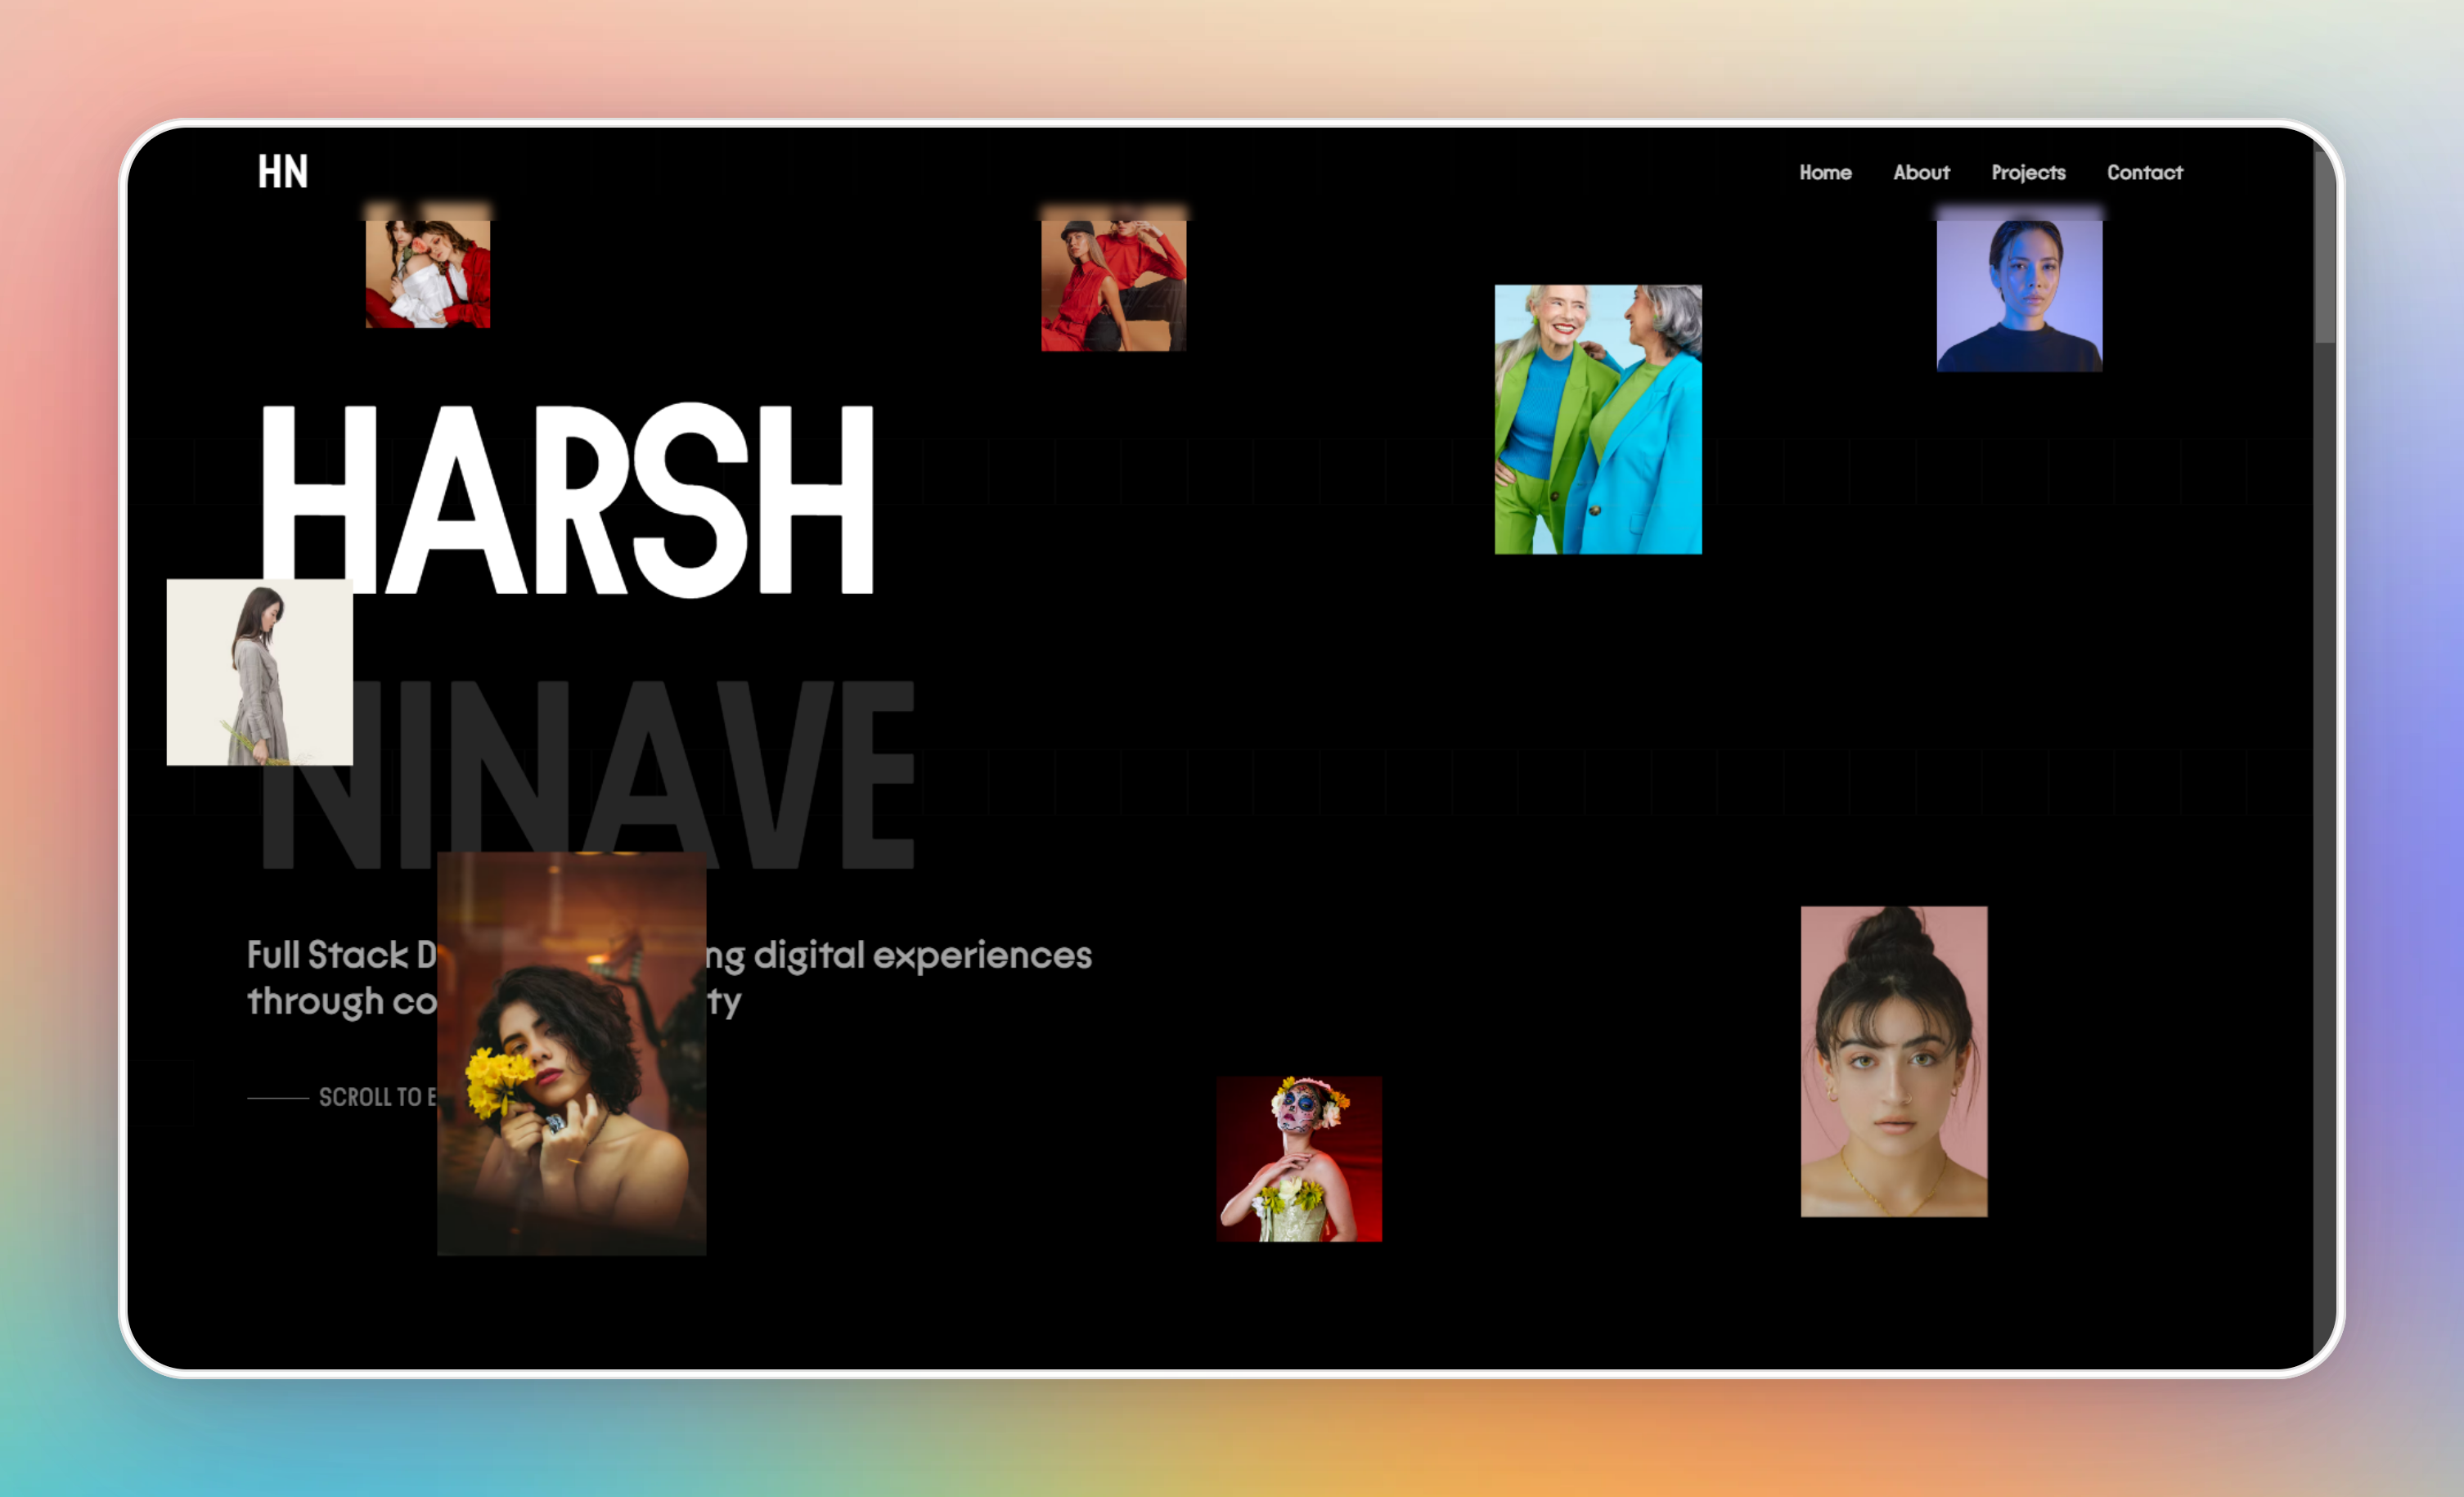
Task: Open the Projects page
Action: coord(2029,172)
